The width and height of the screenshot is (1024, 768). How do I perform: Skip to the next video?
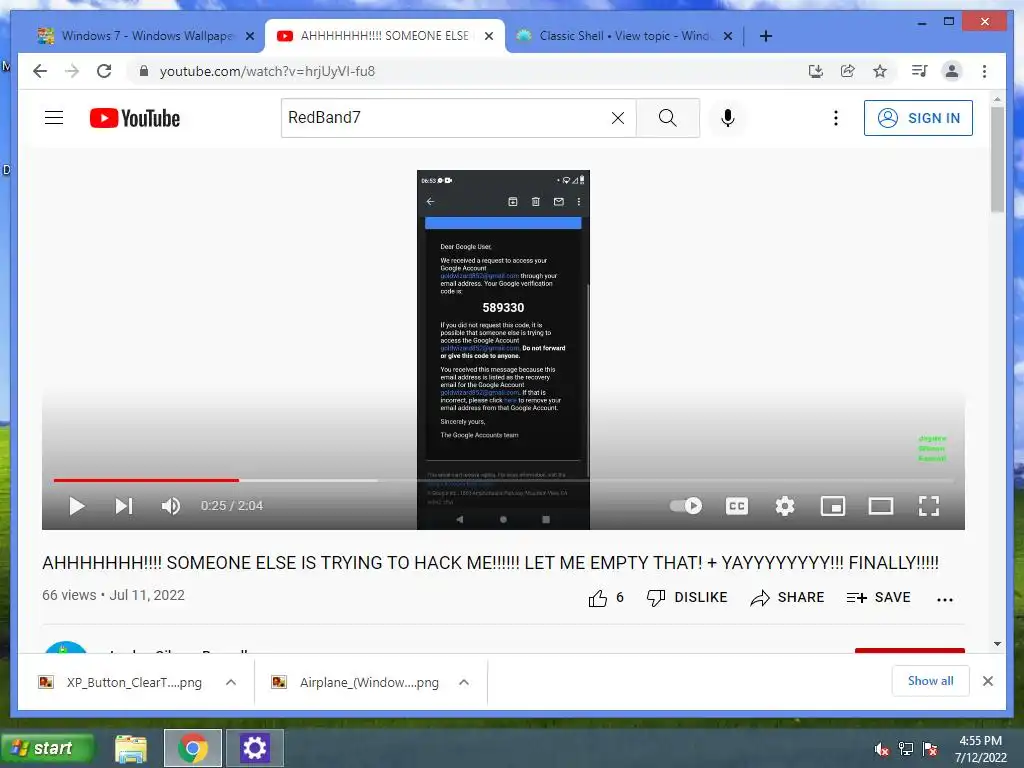pyautogui.click(x=124, y=506)
